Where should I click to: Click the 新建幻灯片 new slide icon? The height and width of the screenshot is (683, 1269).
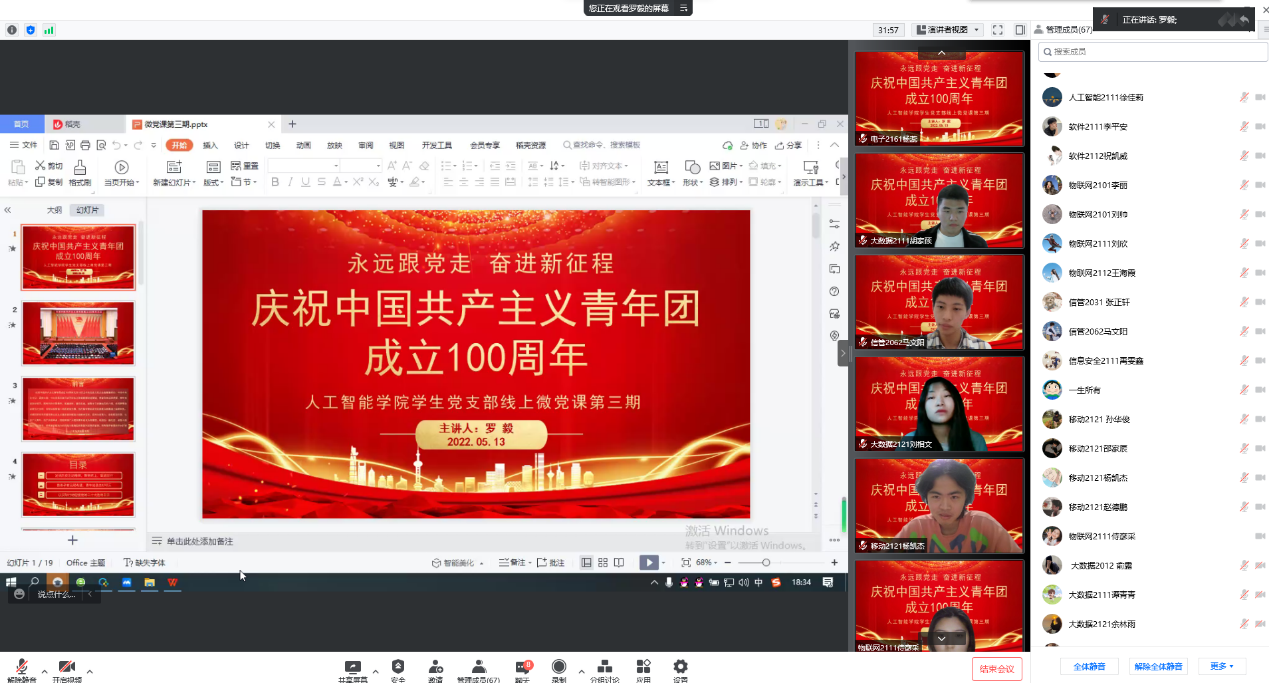(175, 168)
